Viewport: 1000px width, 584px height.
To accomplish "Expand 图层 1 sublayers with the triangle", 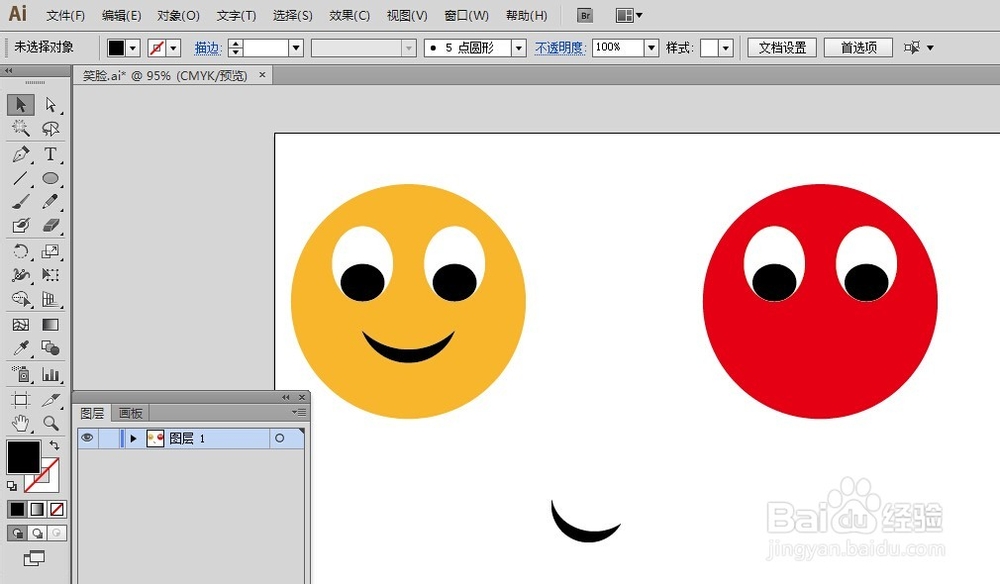I will tap(133, 438).
